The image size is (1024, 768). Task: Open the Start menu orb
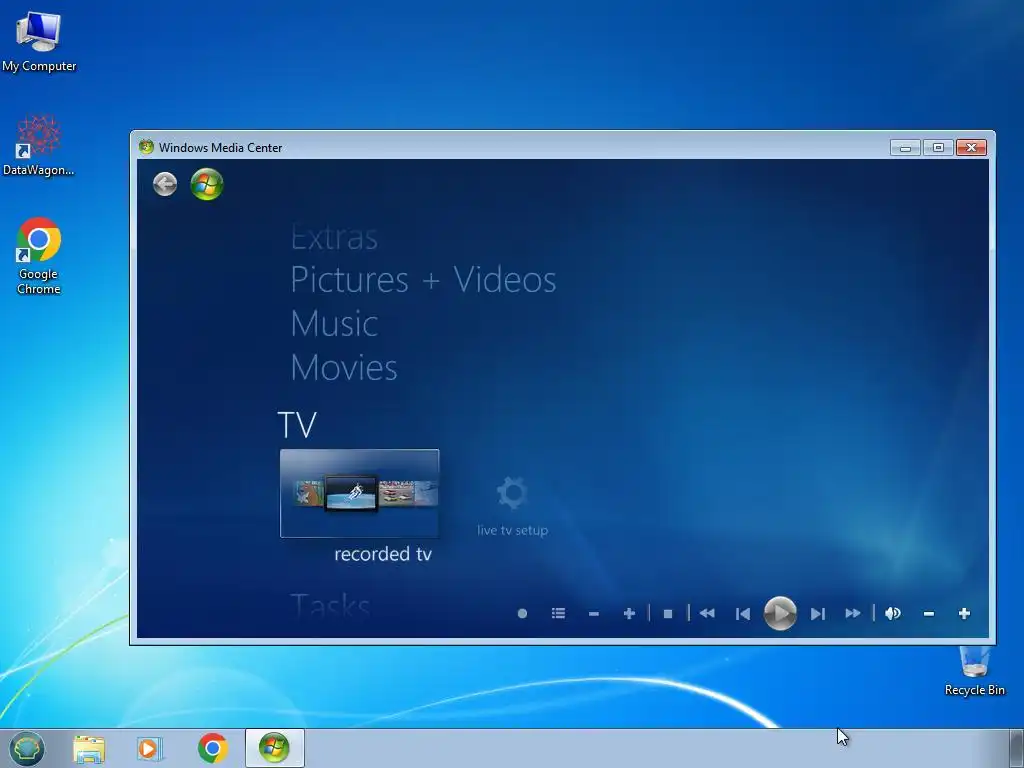pos(27,748)
